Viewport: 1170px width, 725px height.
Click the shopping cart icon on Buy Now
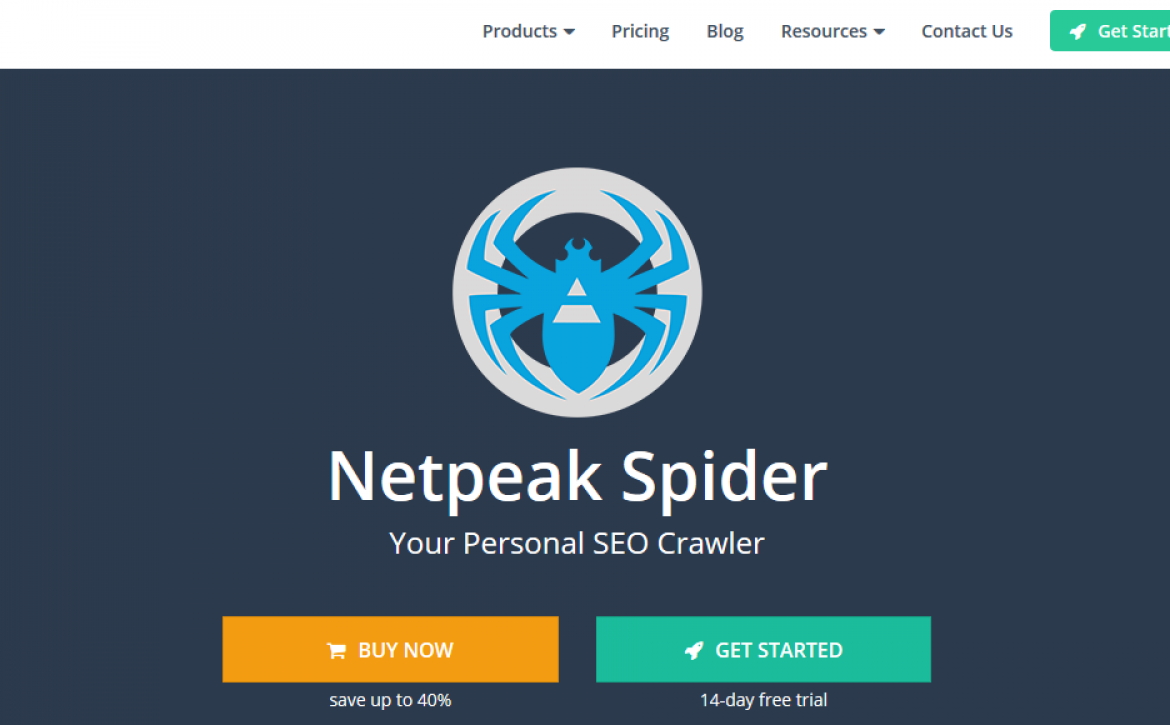(x=336, y=650)
